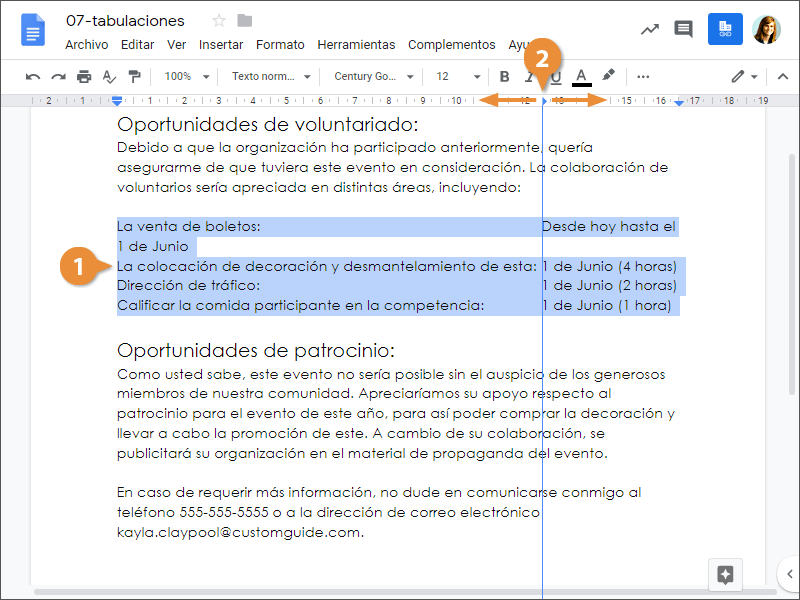Open the more options ellipsis button

(643, 76)
